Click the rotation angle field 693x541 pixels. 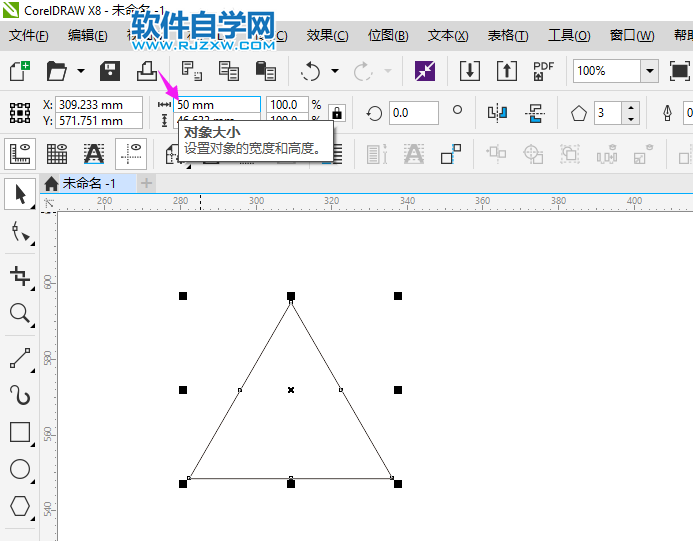pyautogui.click(x=414, y=113)
